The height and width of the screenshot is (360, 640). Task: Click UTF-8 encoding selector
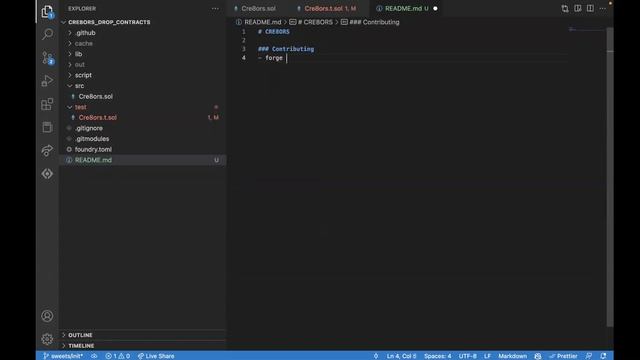[x=467, y=356]
